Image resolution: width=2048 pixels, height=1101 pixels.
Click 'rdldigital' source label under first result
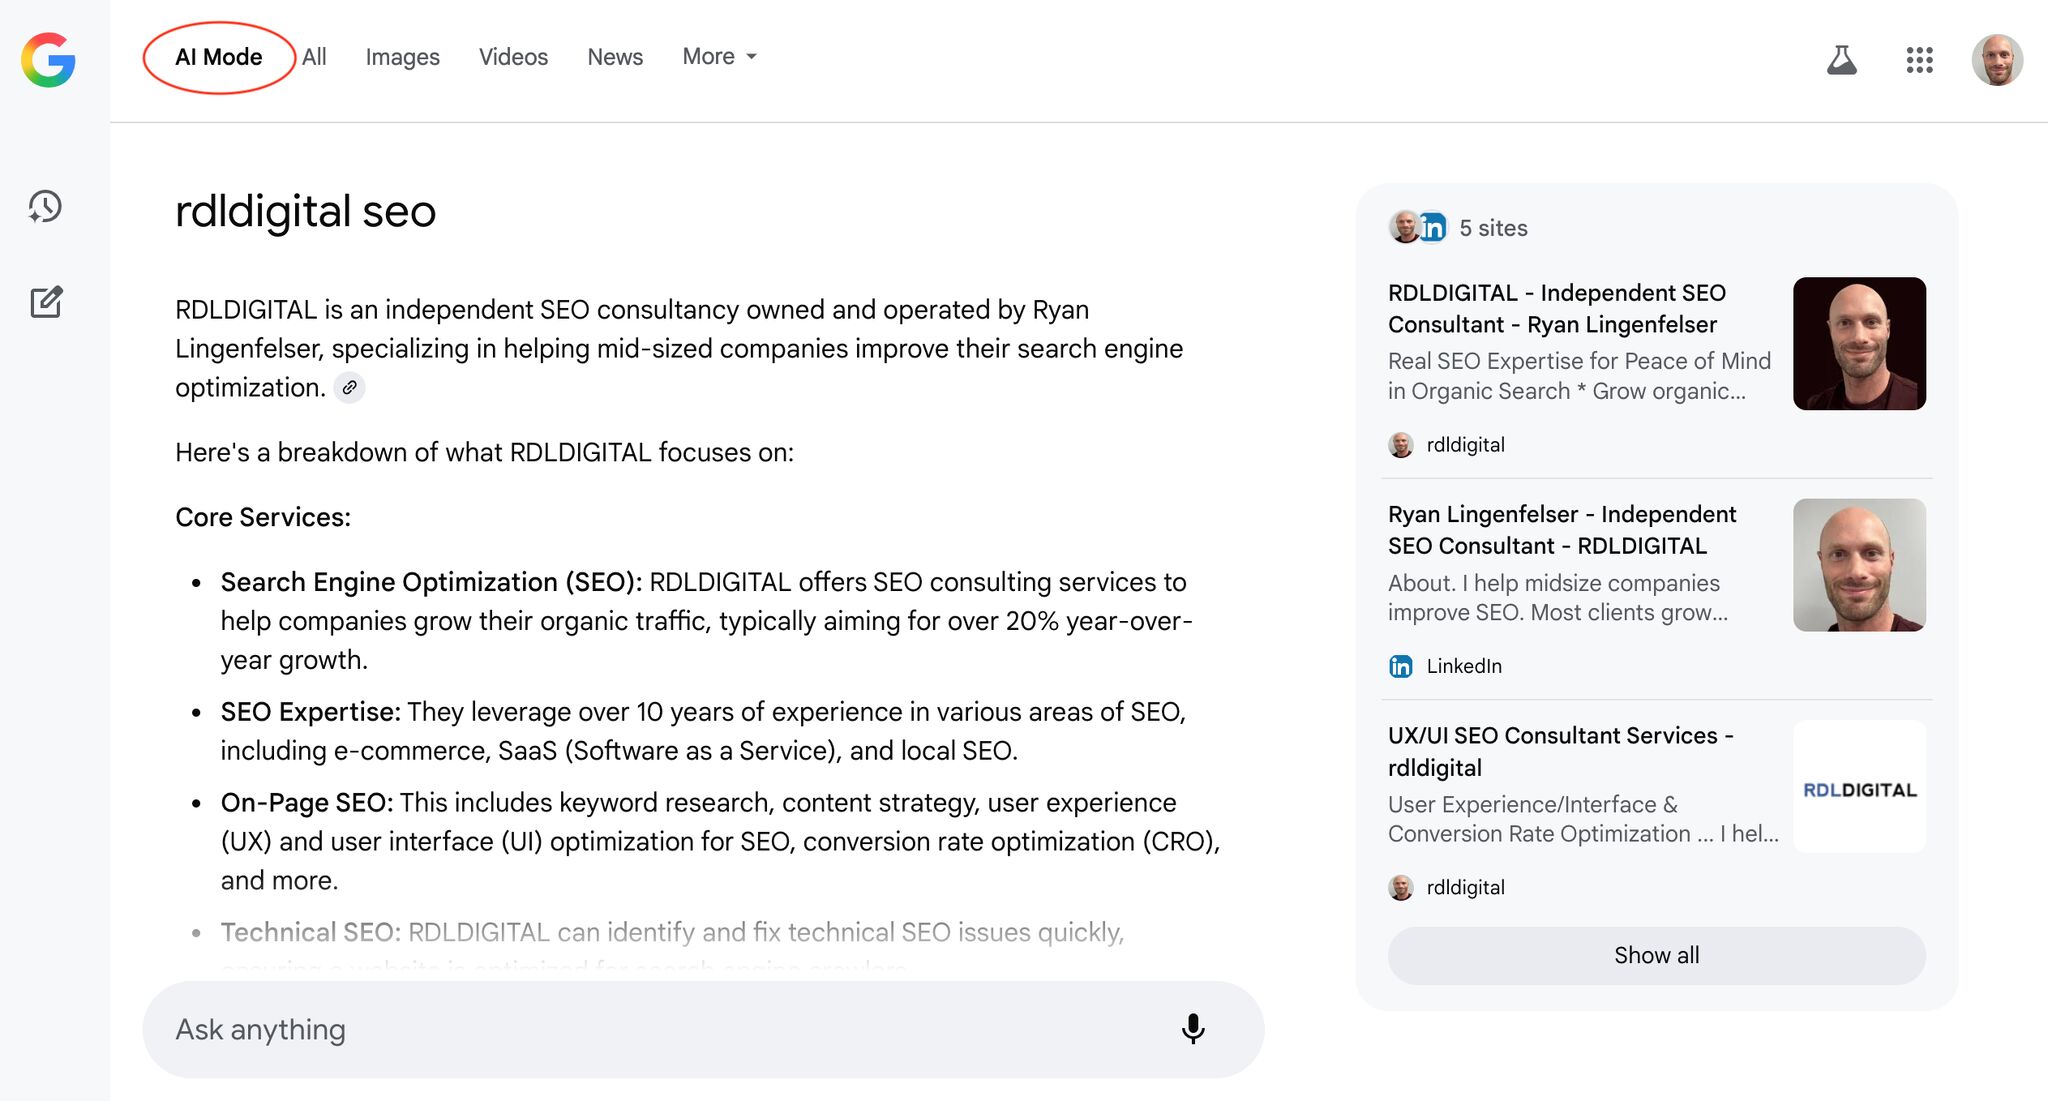pyautogui.click(x=1465, y=445)
